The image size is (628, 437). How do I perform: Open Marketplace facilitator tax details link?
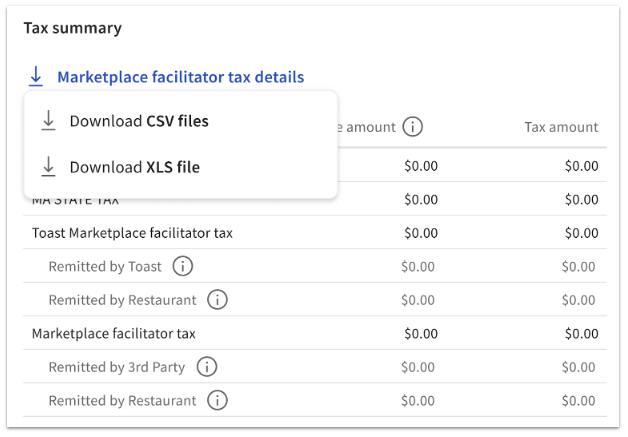click(x=180, y=77)
